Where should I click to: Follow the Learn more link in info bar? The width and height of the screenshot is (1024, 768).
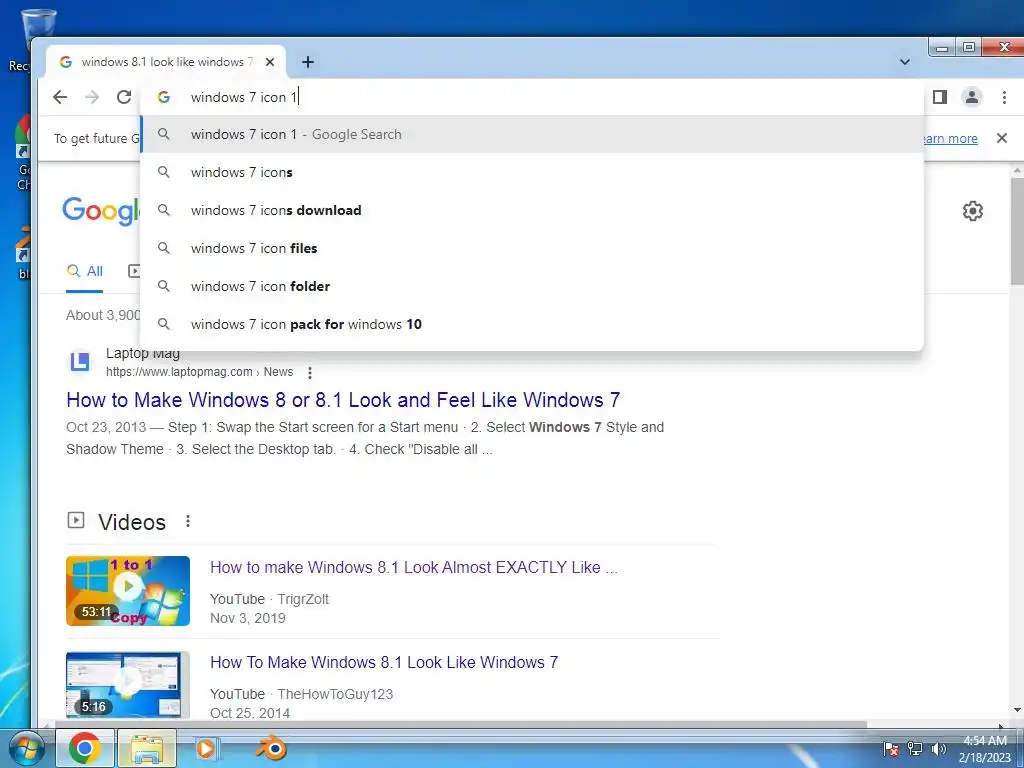point(950,138)
